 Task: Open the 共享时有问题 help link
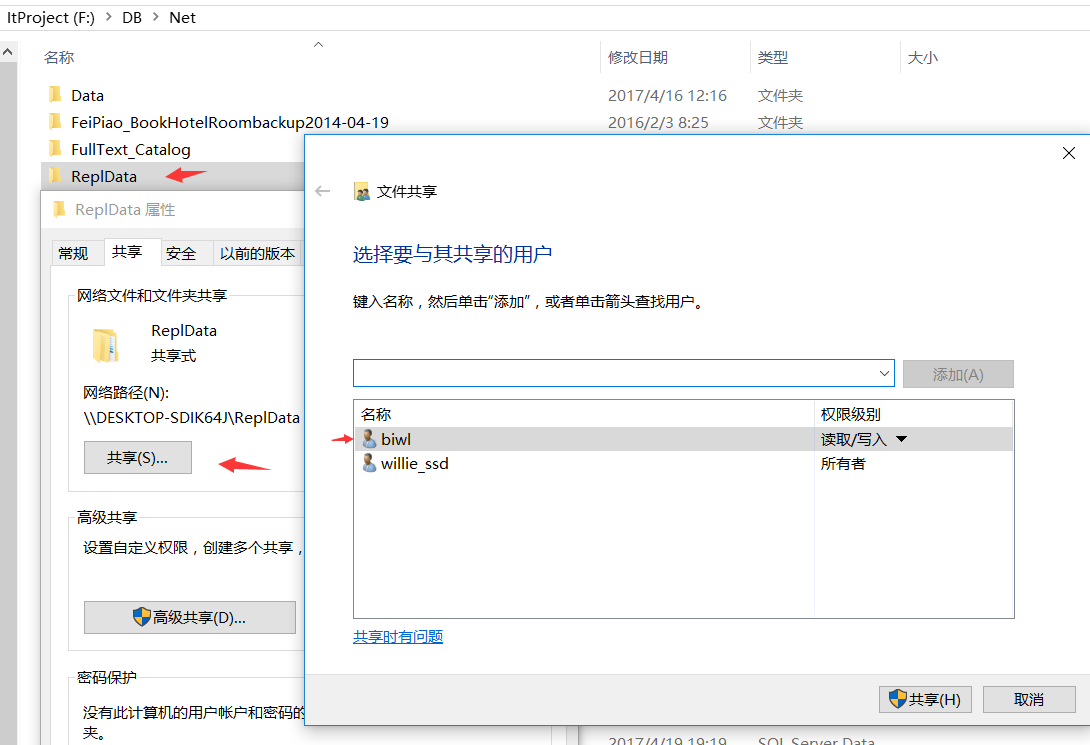coord(397,637)
